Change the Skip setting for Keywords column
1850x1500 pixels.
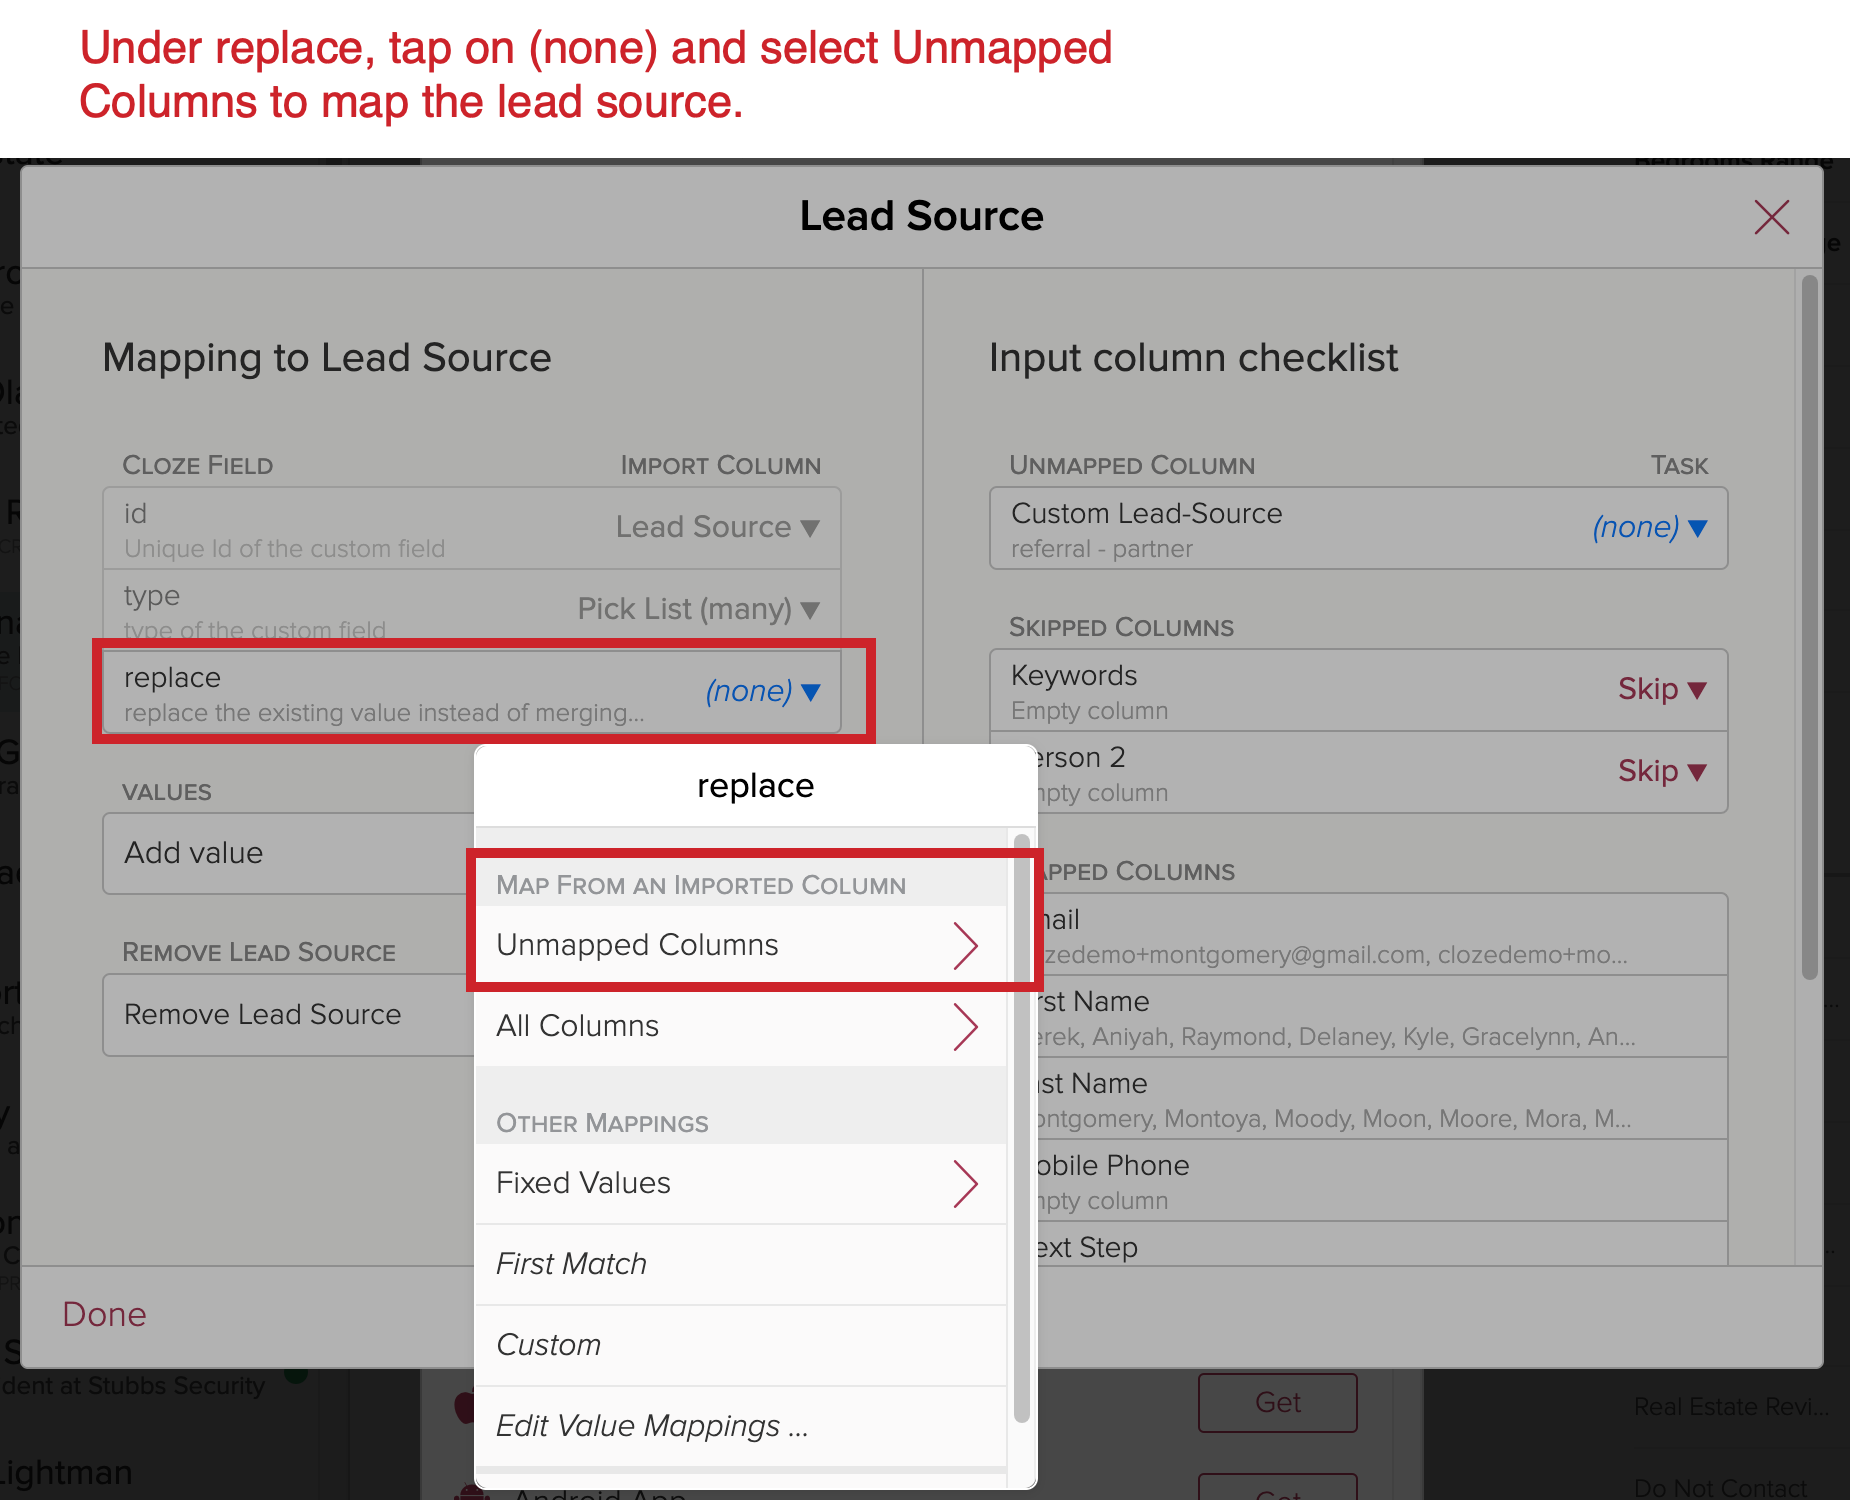pos(1660,688)
